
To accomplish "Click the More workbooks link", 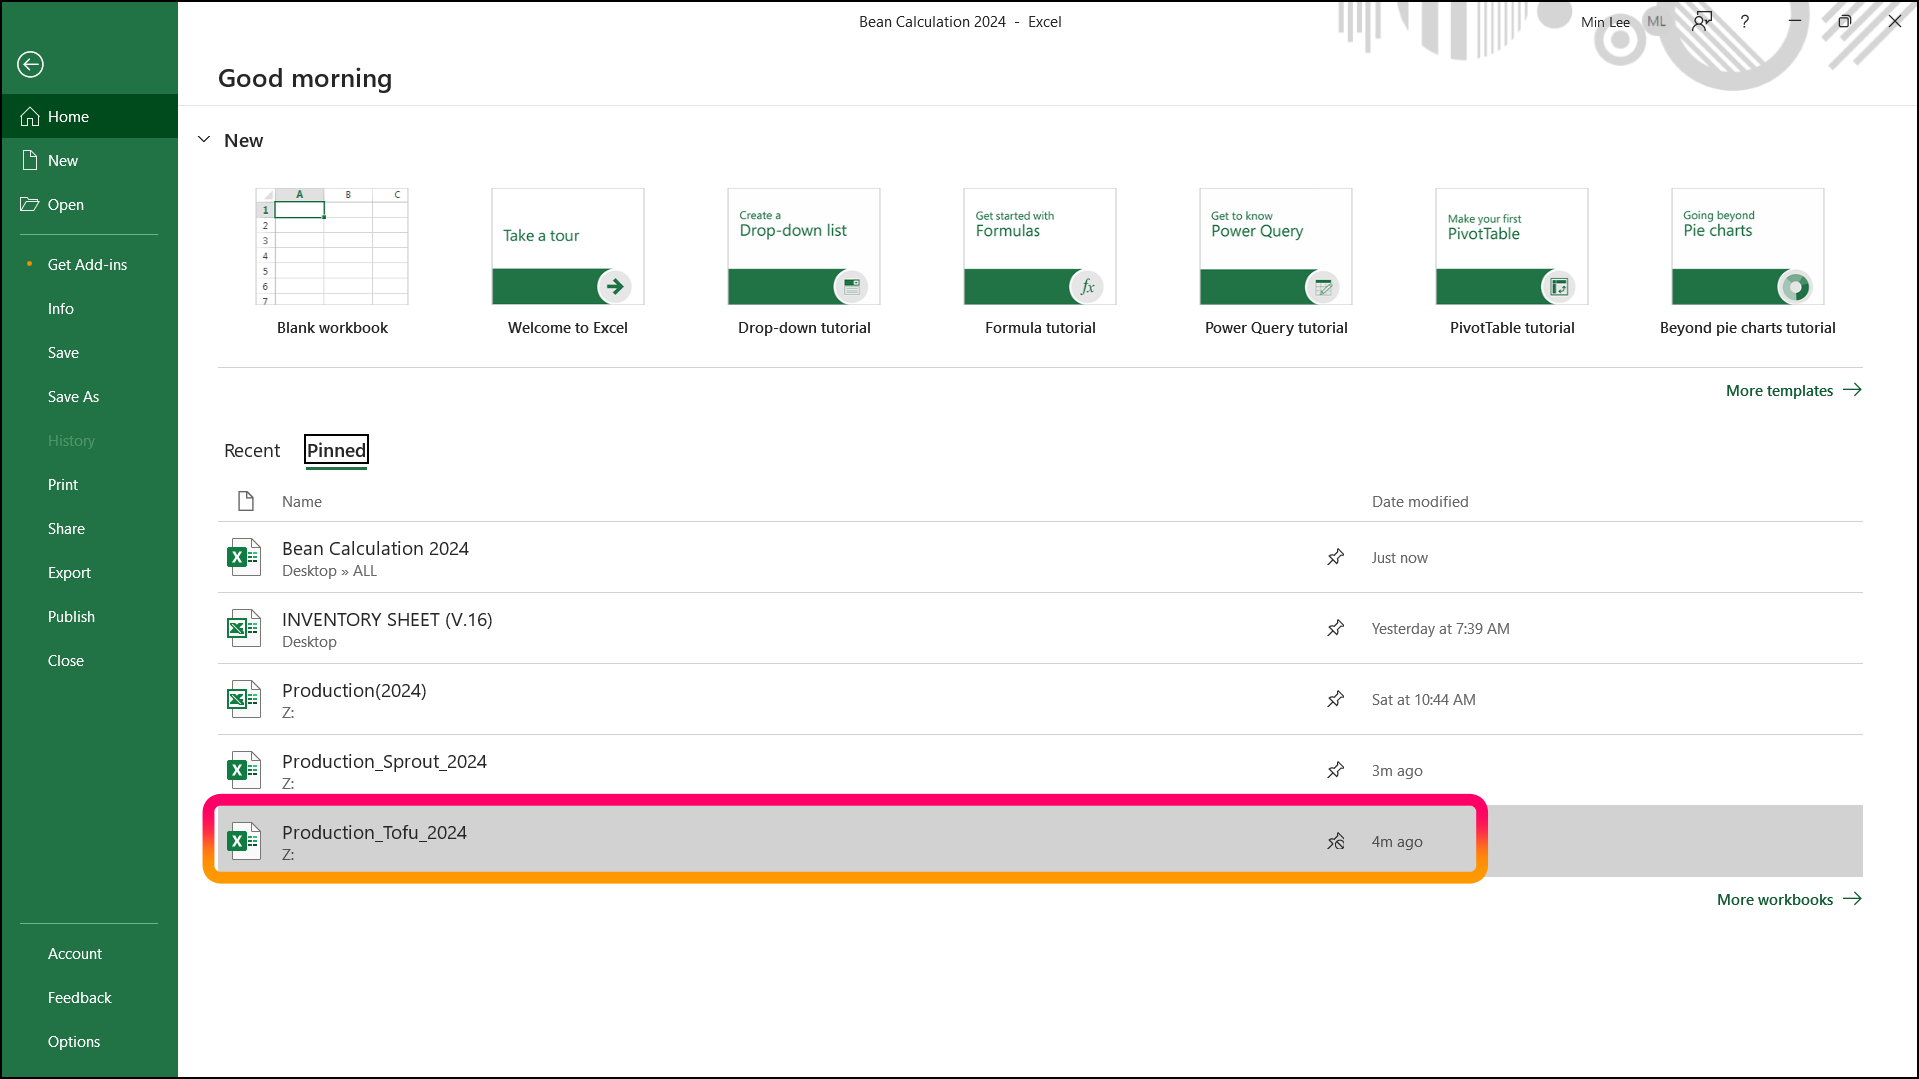I will click(1789, 899).
